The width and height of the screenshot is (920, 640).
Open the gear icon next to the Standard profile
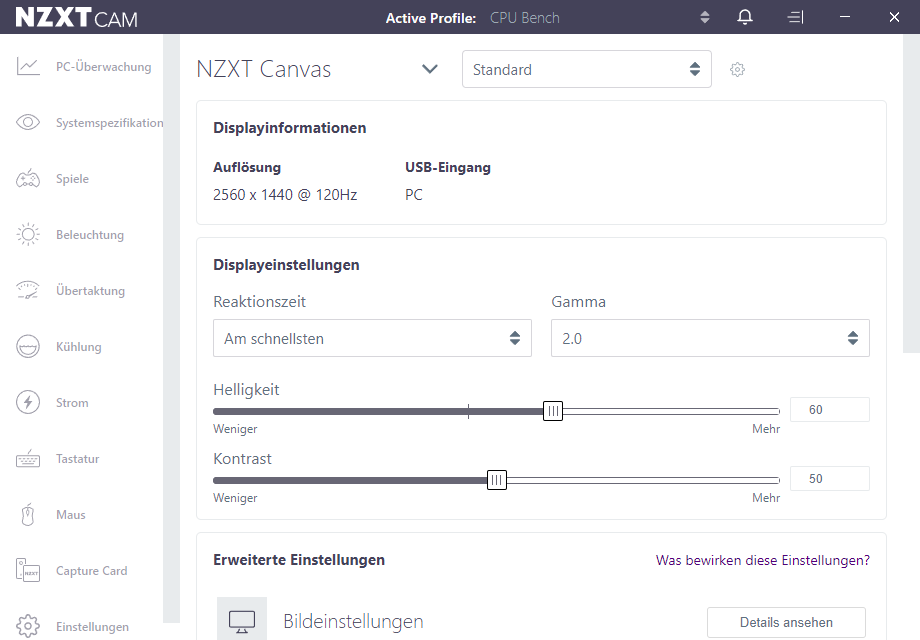click(x=738, y=70)
